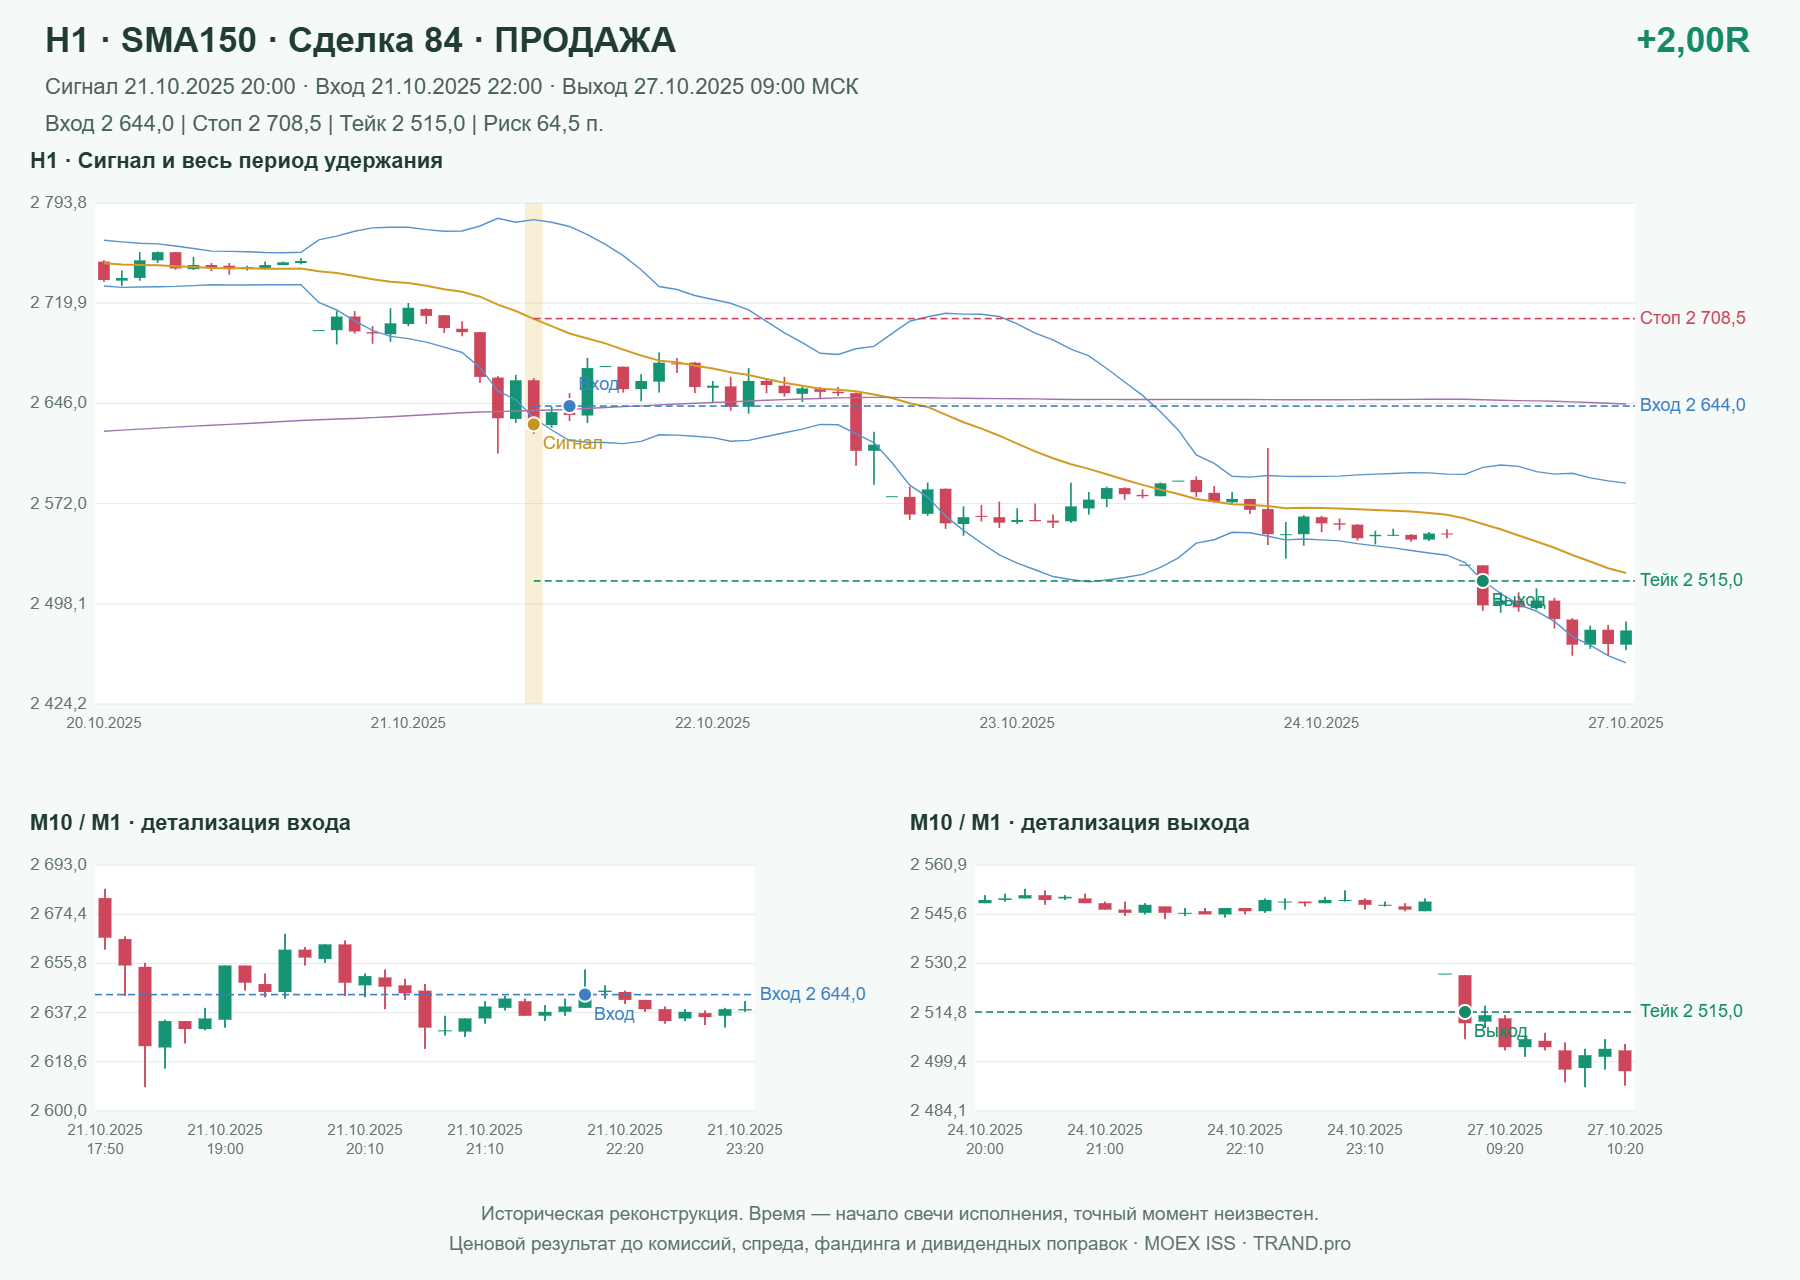The height and width of the screenshot is (1280, 1800).
Task: Click H1 y-axis value 2 719,9
Action: tap(58, 303)
